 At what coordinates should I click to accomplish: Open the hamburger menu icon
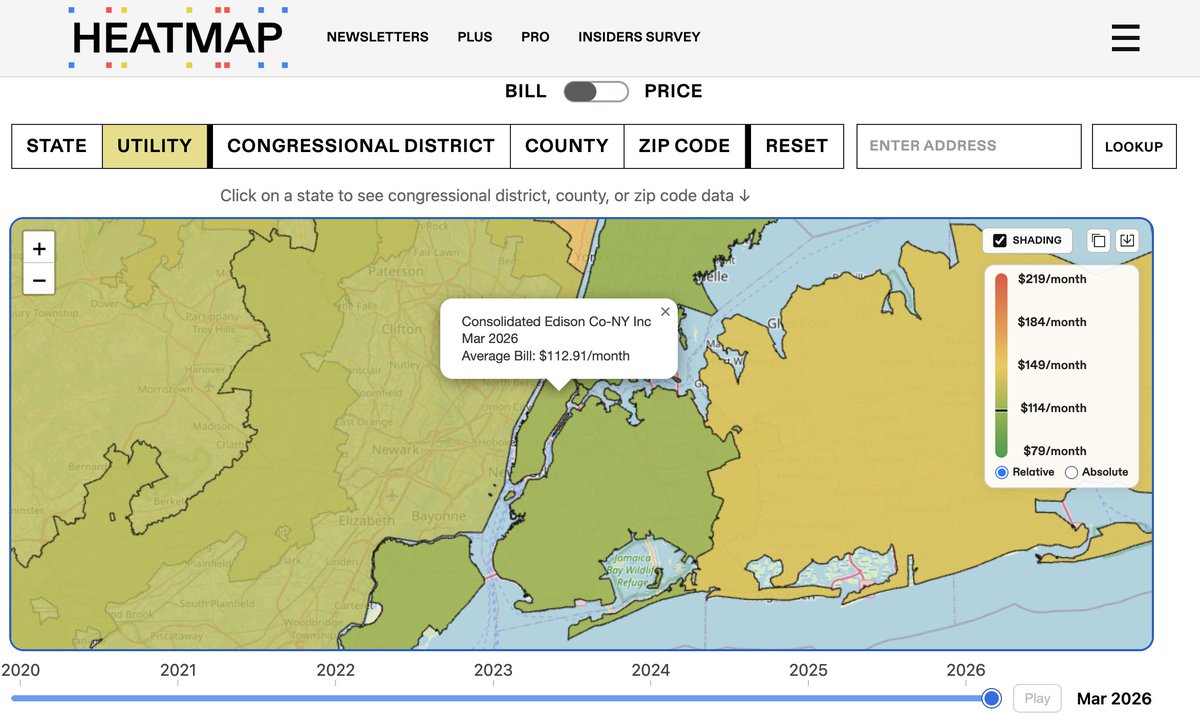1125,37
